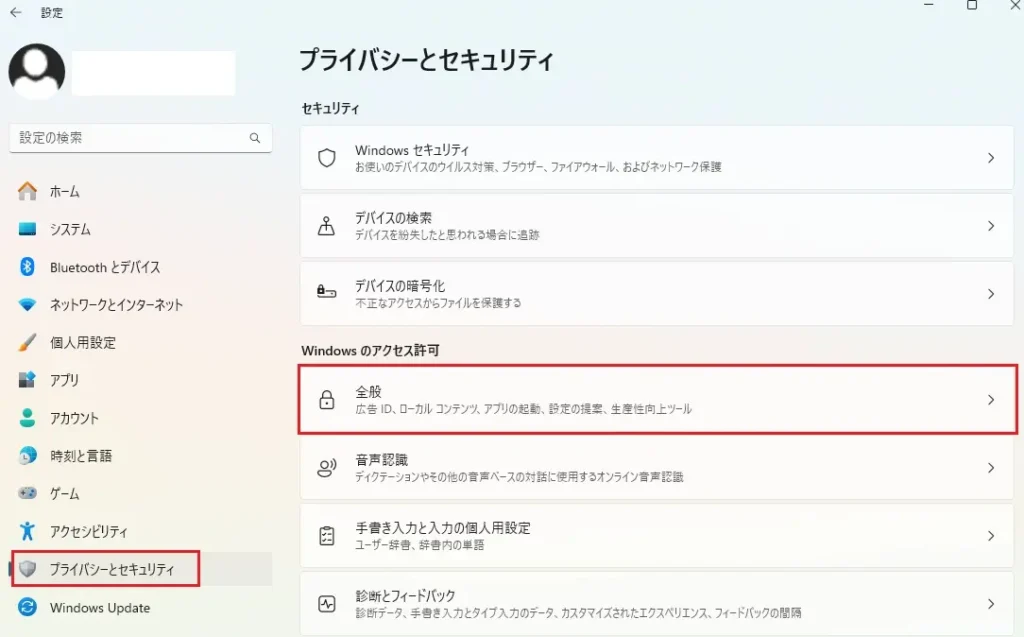Minimize the 設定 window
The height and width of the screenshot is (637, 1024).
pos(929,5)
